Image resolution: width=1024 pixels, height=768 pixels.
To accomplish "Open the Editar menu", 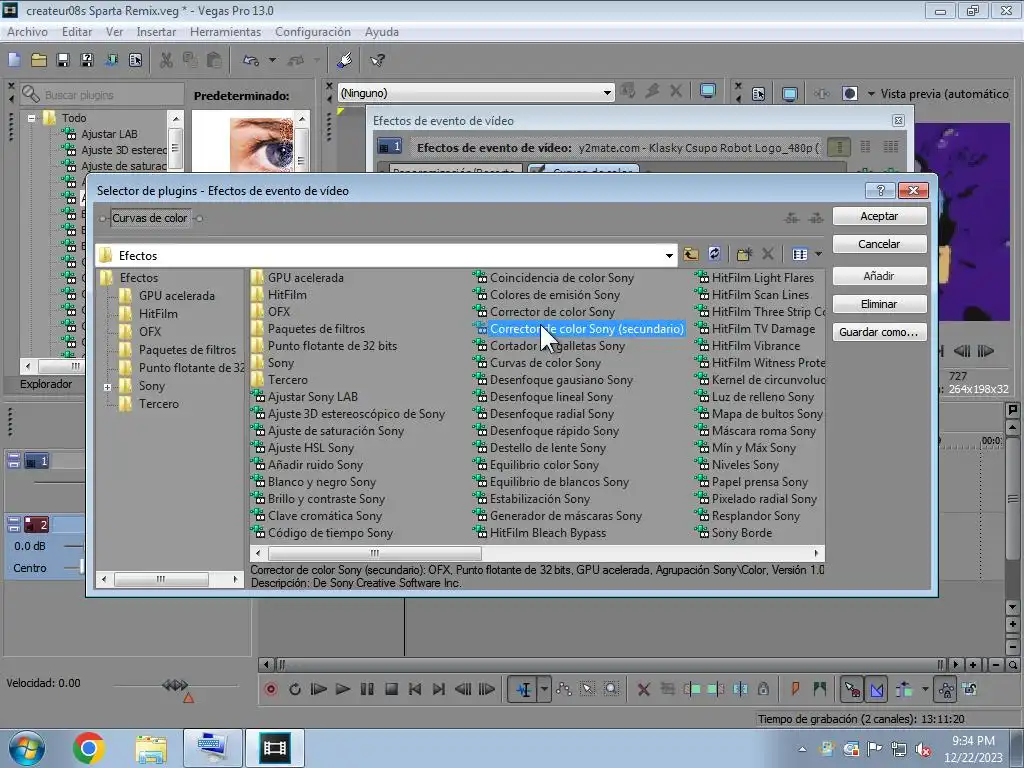I will [x=76, y=31].
